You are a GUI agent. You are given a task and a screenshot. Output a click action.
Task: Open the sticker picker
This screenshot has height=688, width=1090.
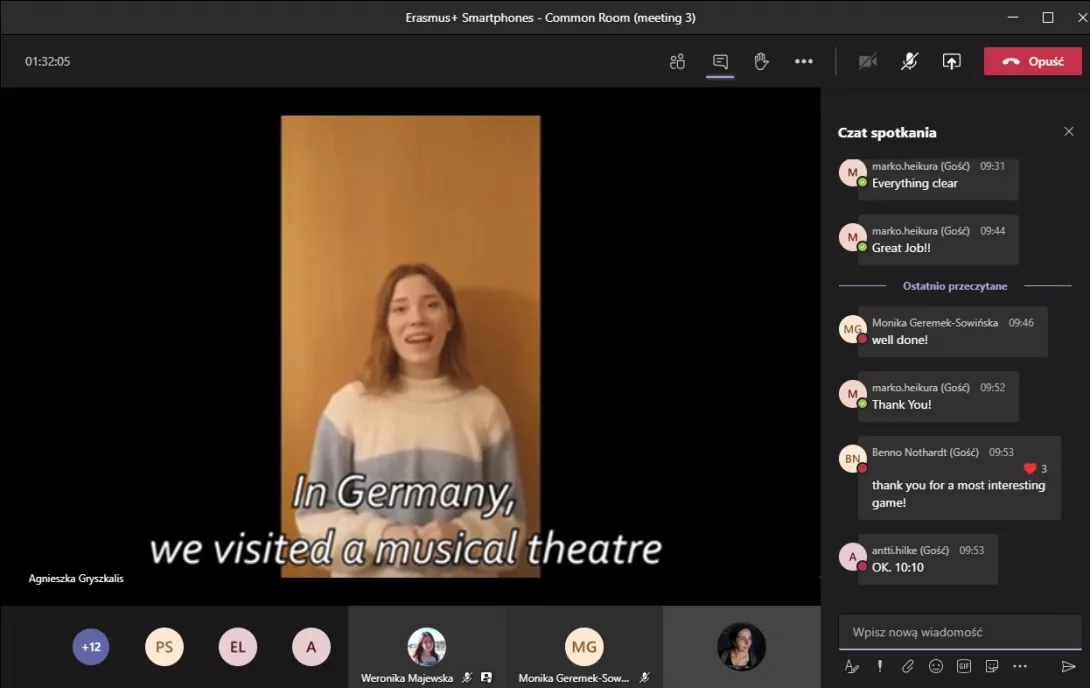[x=992, y=666]
